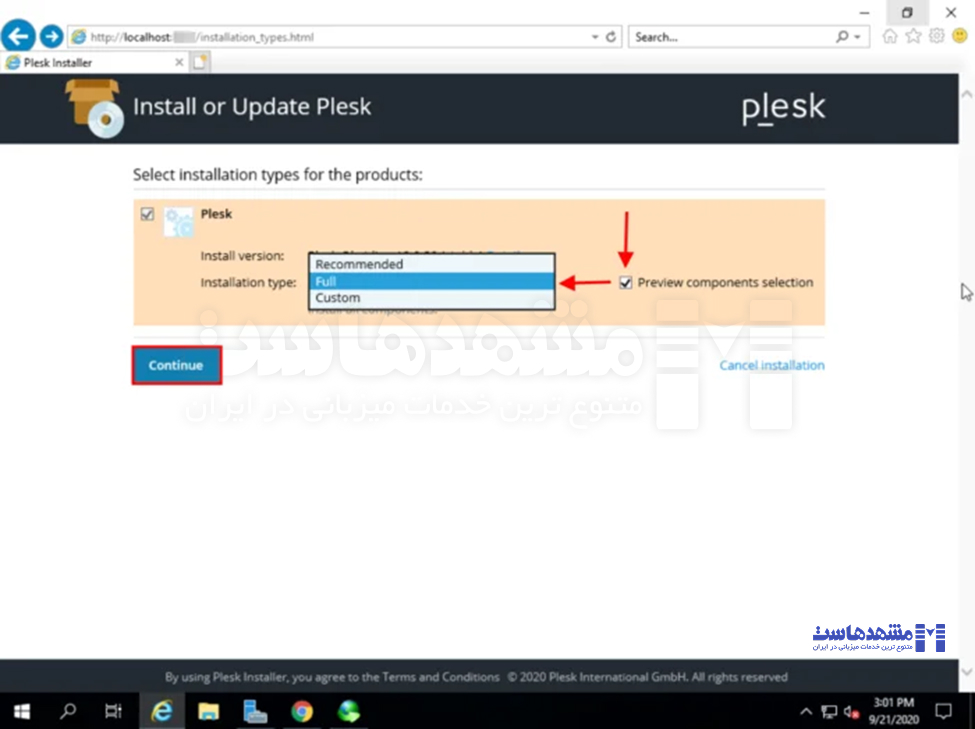The image size is (975, 729).
Task: Click the network tray icon
Action: pos(829,711)
